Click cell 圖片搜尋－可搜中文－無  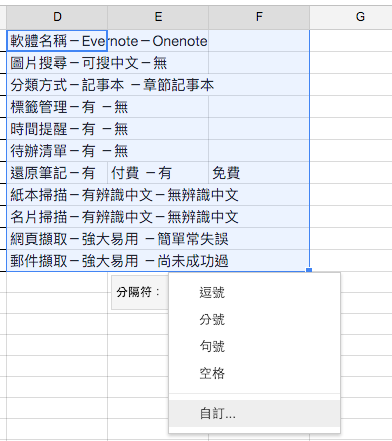tap(57, 63)
